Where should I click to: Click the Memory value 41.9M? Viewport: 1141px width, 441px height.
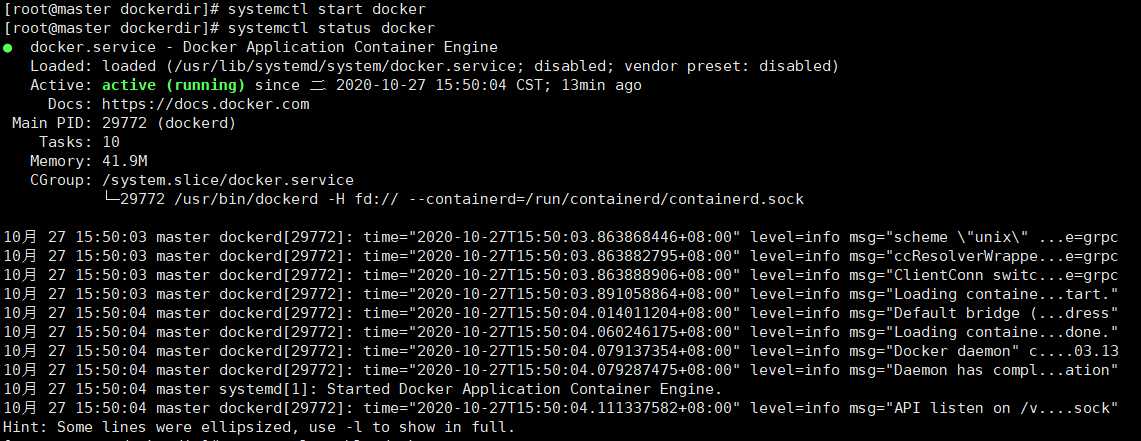(x=124, y=161)
